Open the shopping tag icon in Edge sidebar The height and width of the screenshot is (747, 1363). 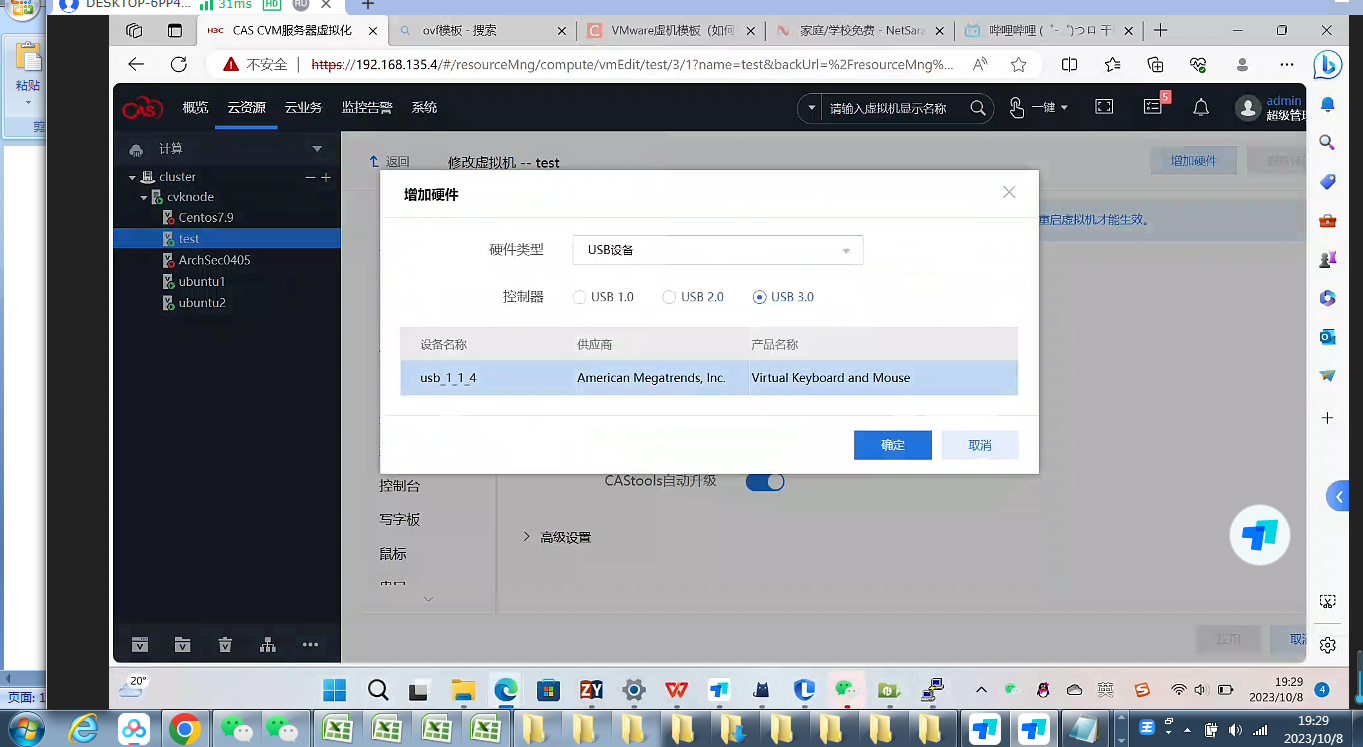(1327, 181)
